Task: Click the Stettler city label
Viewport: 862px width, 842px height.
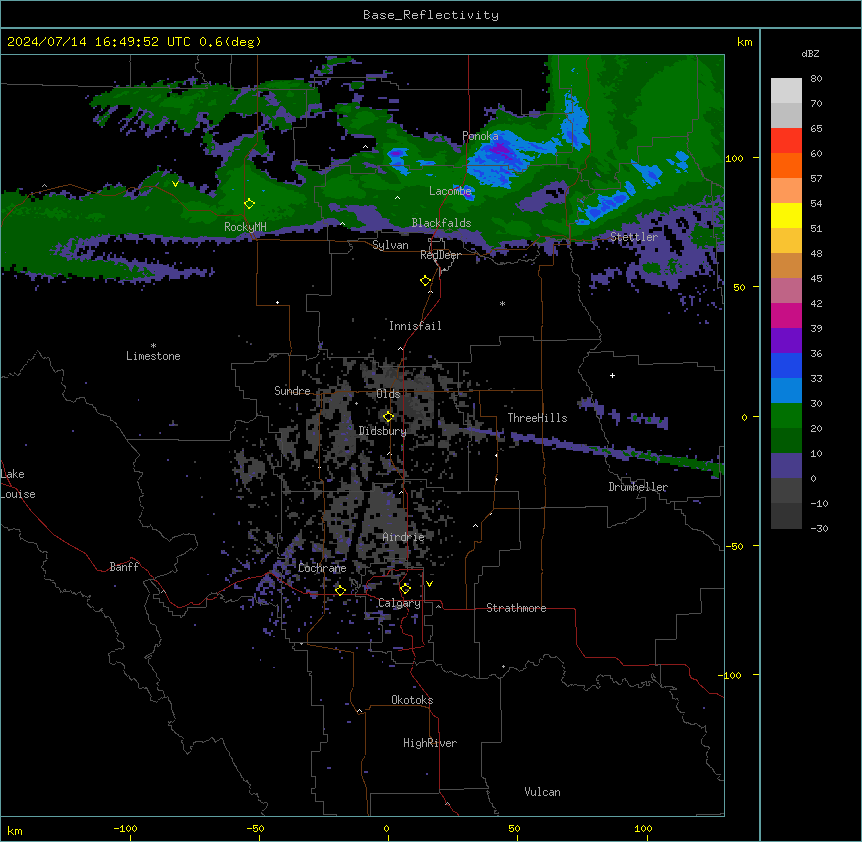Action: pyautogui.click(x=634, y=237)
